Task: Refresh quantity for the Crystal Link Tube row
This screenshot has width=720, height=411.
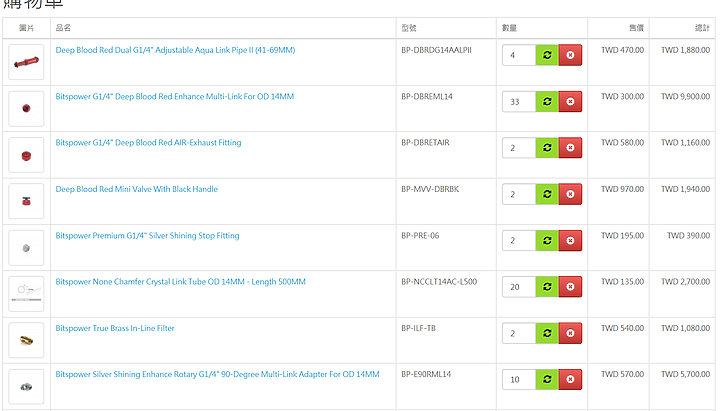Action: tap(547, 287)
